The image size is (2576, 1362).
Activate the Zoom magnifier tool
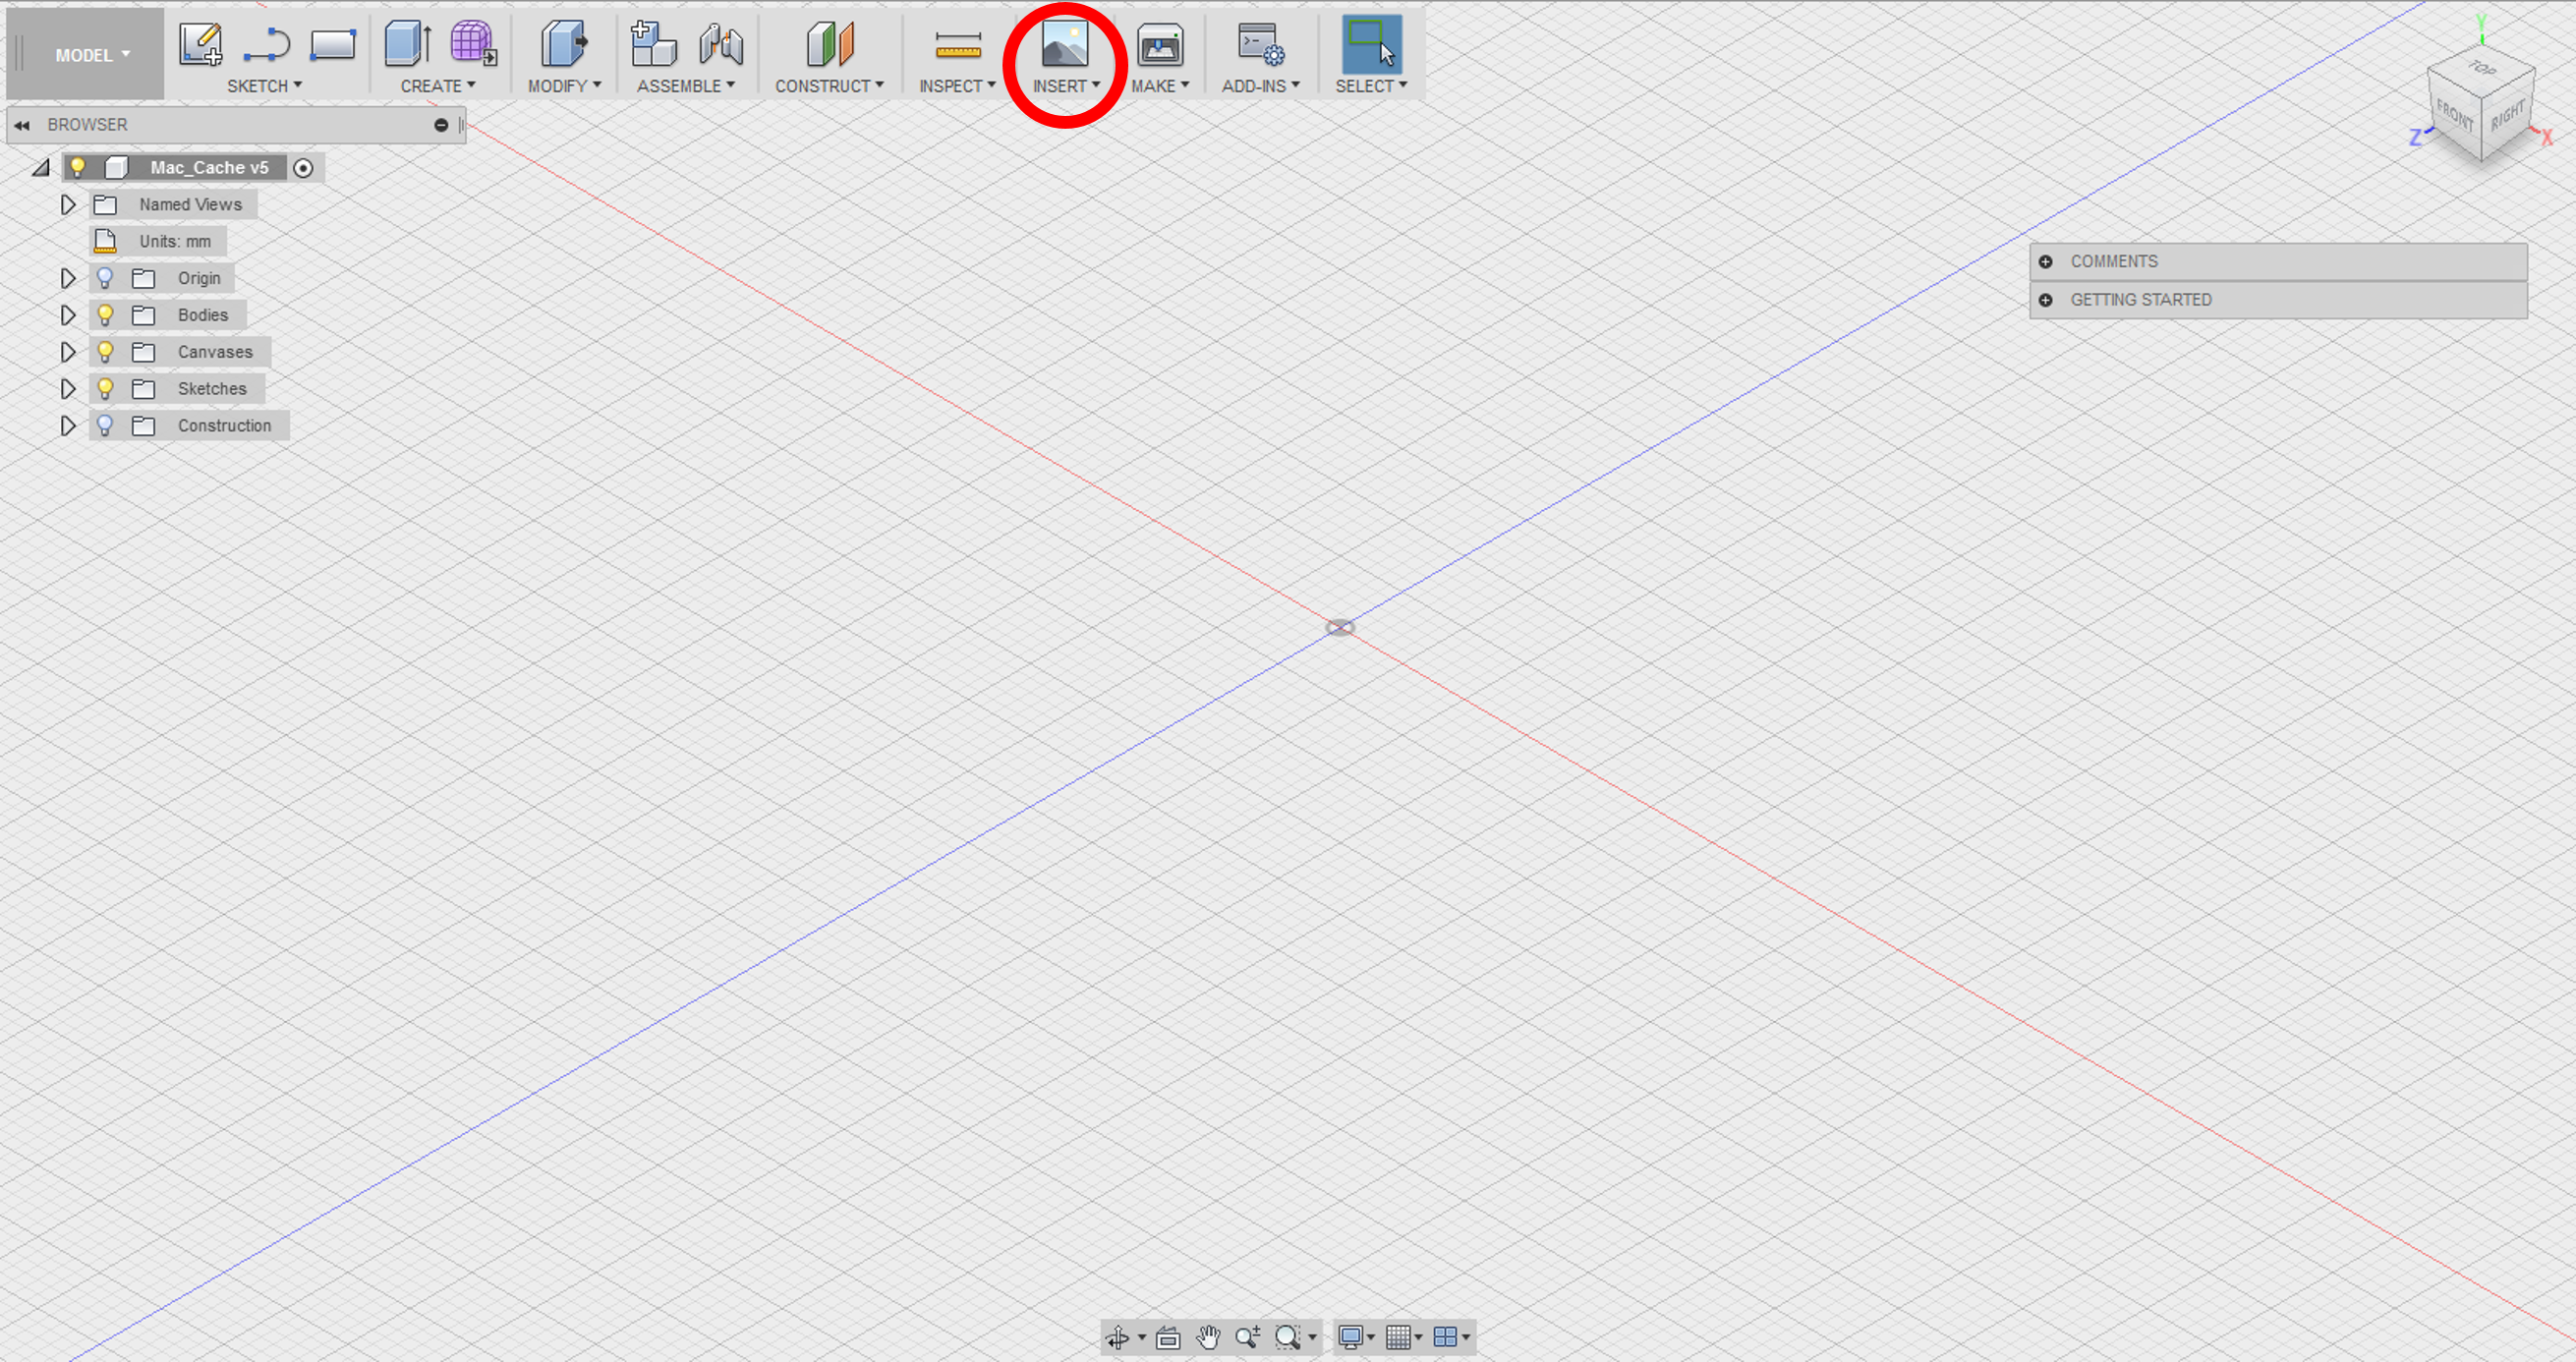(x=1247, y=1337)
